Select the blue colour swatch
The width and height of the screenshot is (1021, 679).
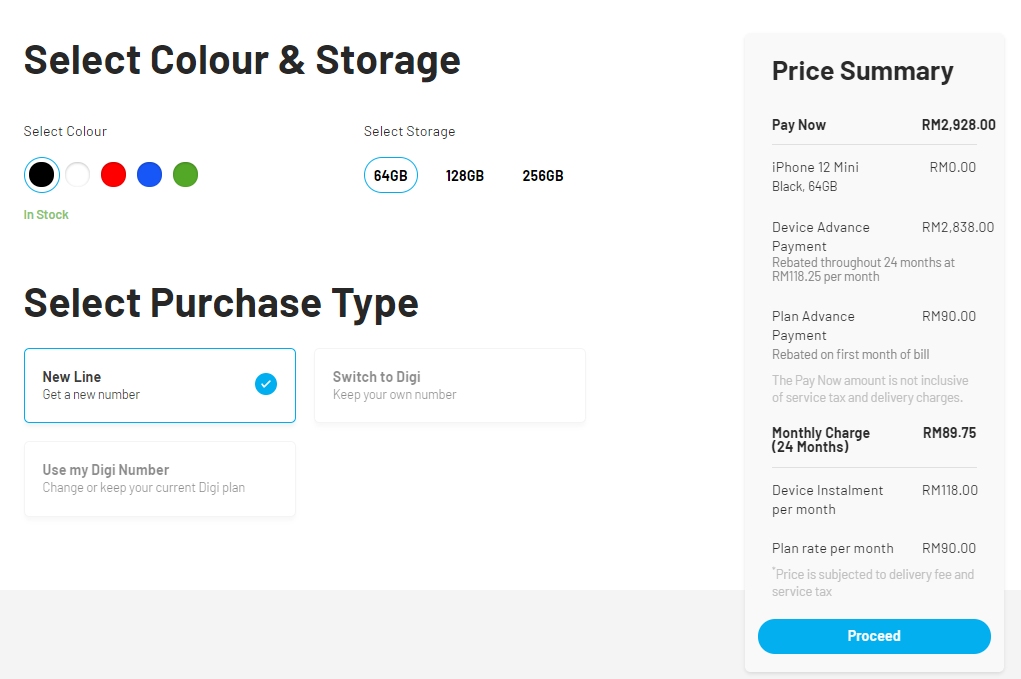click(150, 175)
